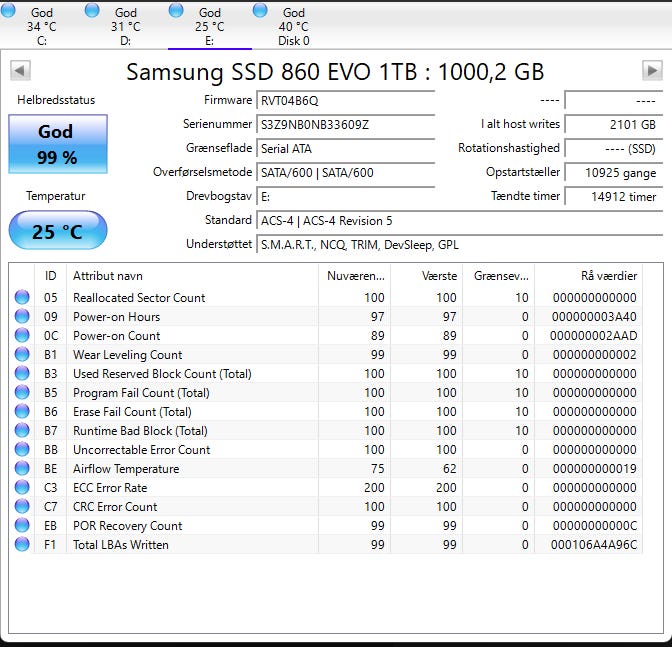Screen dimensions: 672x647
Task: Click the 'Rå værdier' column header
Action: coord(608,275)
